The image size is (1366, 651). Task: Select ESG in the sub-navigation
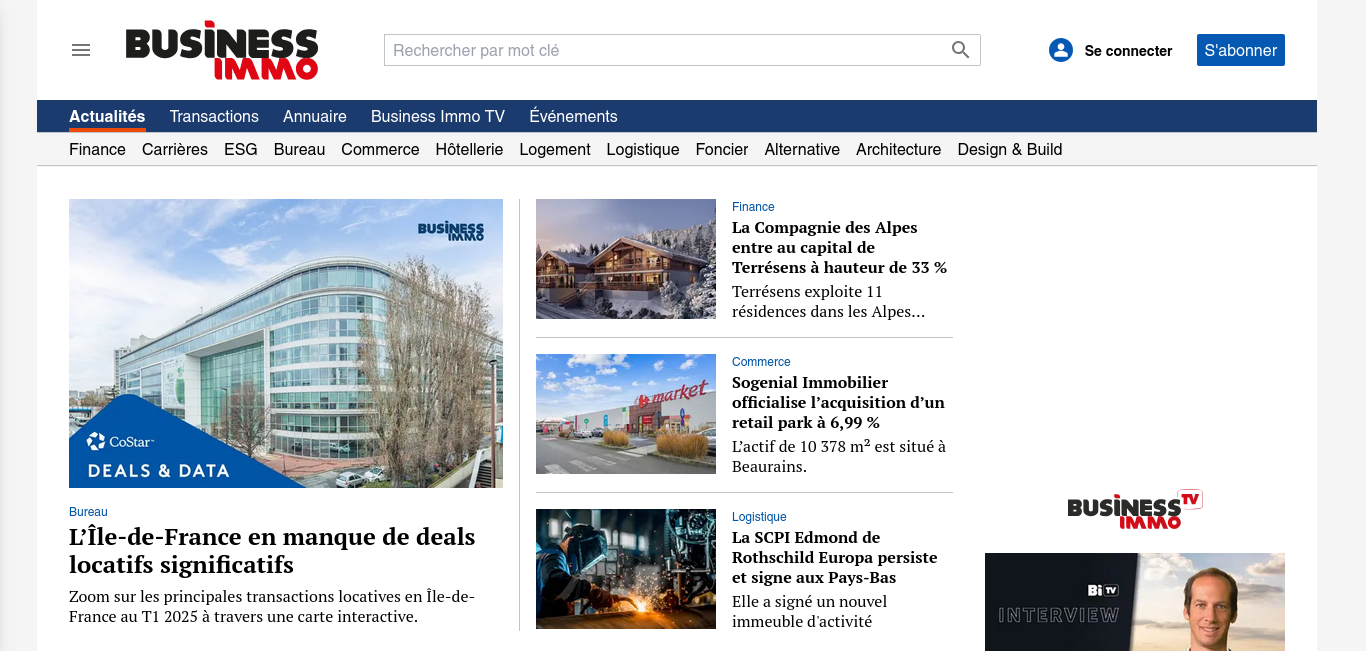[x=241, y=149]
